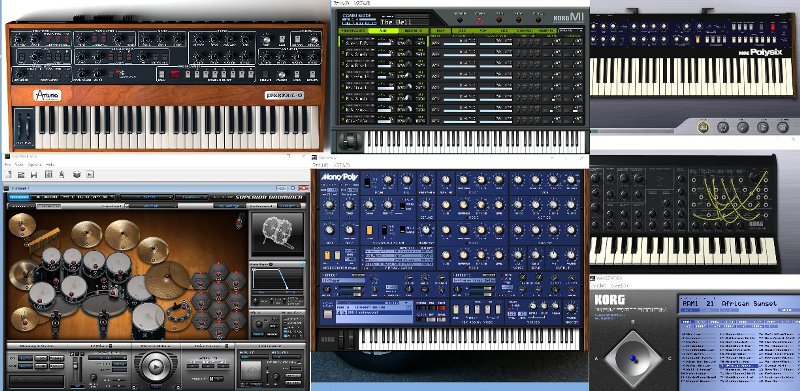Screen dimensions: 800x391
Task: Open the File menu above the drummer toolbar
Action: pos(8,165)
